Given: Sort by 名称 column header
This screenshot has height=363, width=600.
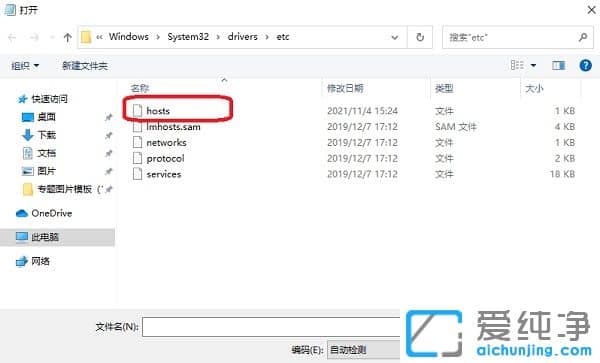Looking at the screenshot, I should (x=140, y=88).
